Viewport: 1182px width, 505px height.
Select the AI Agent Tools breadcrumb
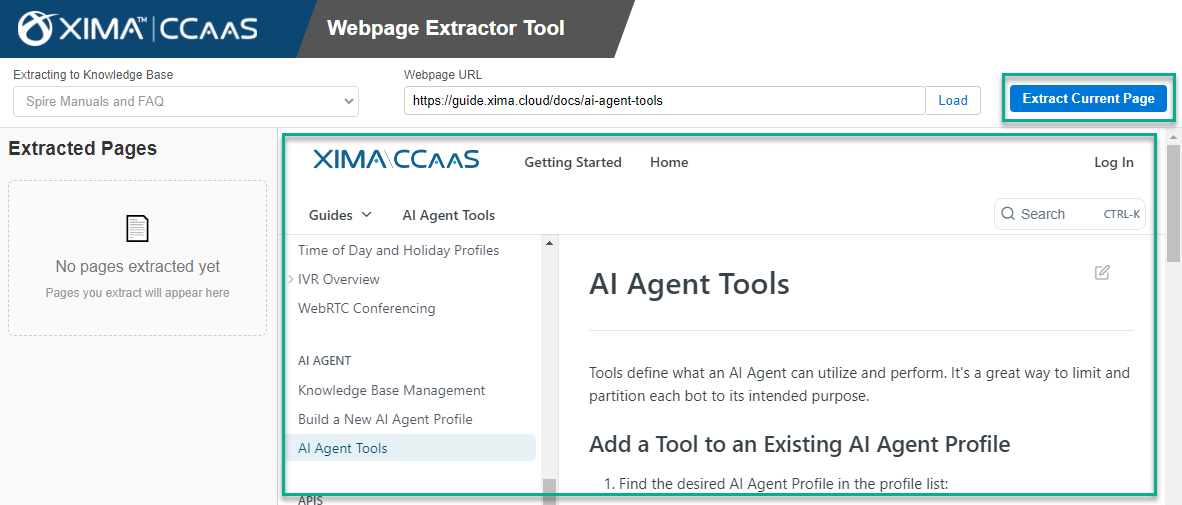449,215
